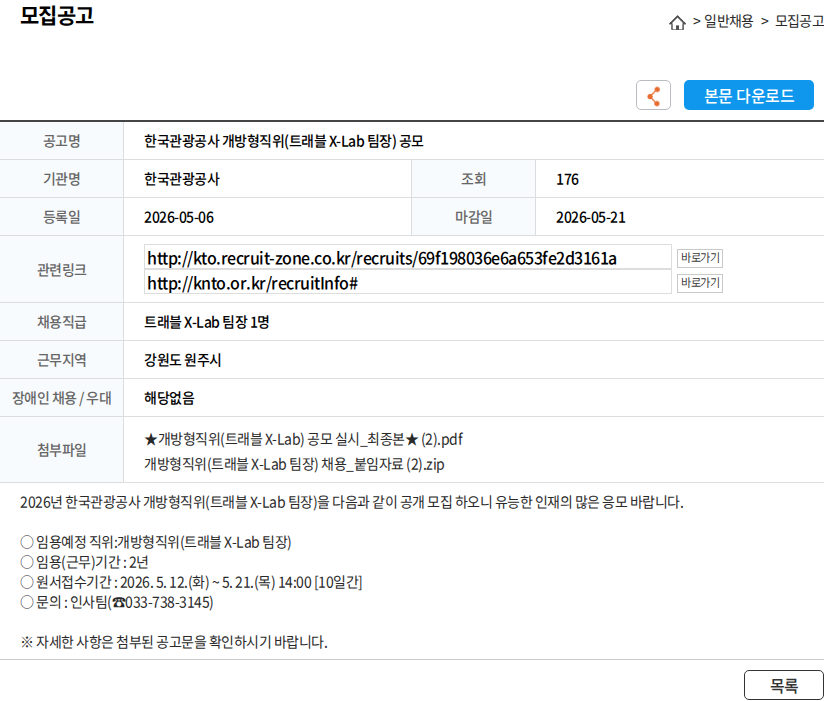The height and width of the screenshot is (701, 824).
Task: Click the 채용직급 row label
Action: (61, 322)
